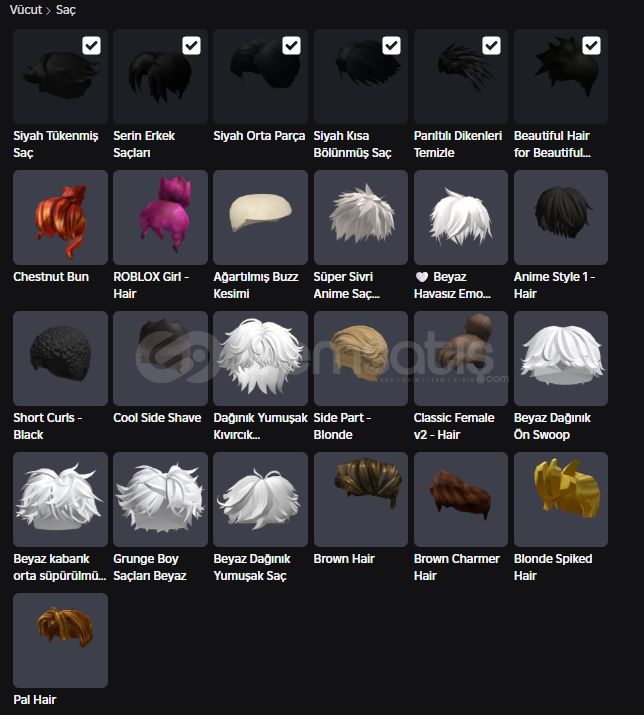Uncheck the Siyah Tükenmiş Saç checkbox
This screenshot has height=715, width=644.
91,46
